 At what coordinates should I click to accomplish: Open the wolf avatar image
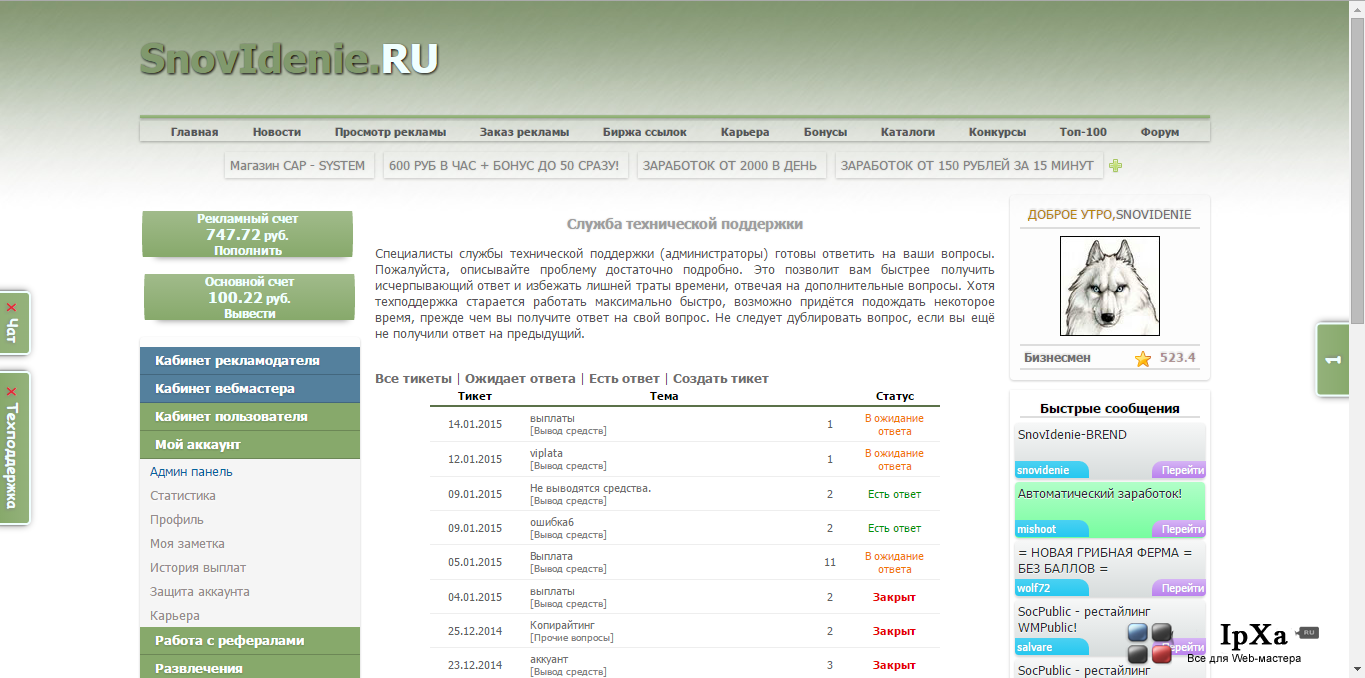1109,286
